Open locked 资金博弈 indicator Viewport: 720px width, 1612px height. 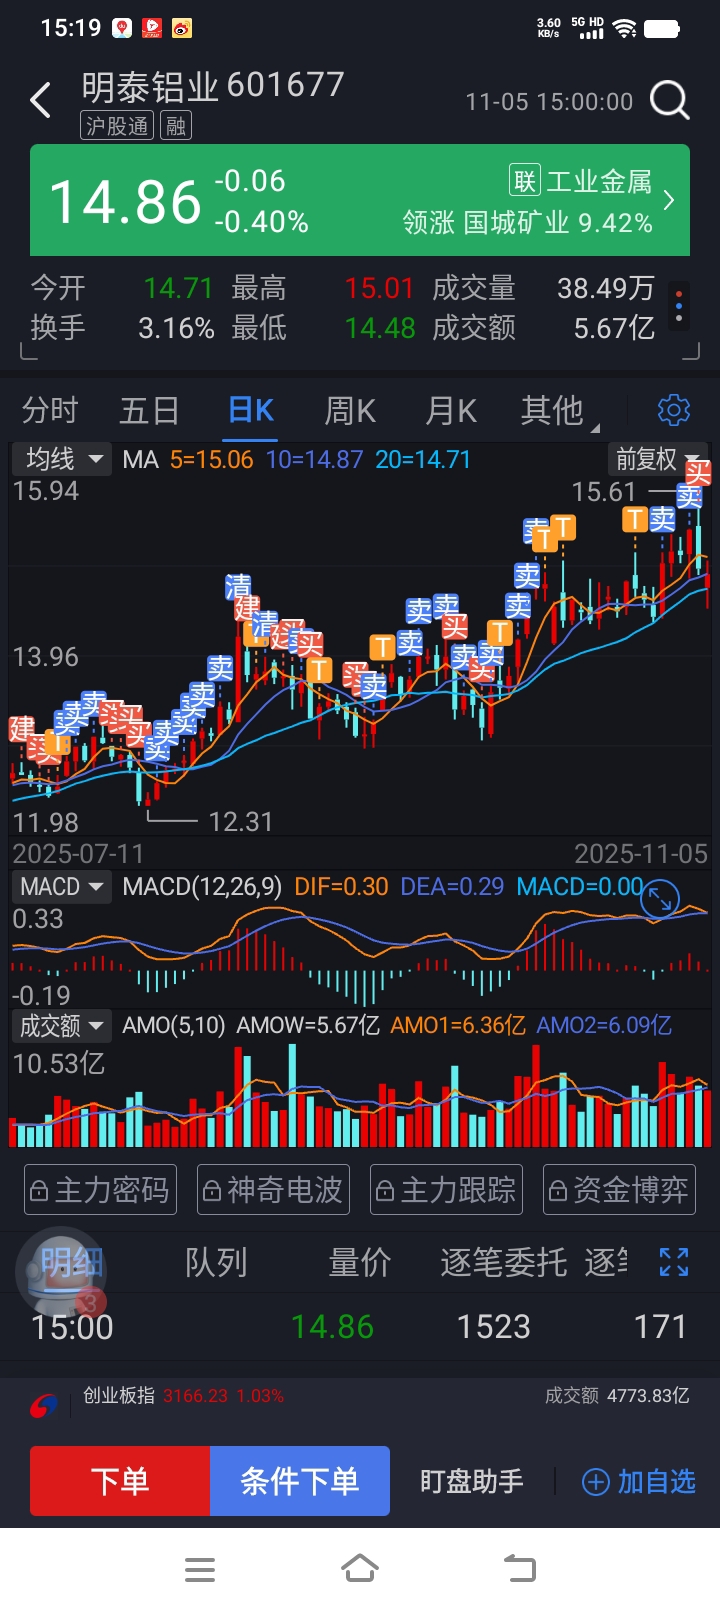[x=619, y=1190]
